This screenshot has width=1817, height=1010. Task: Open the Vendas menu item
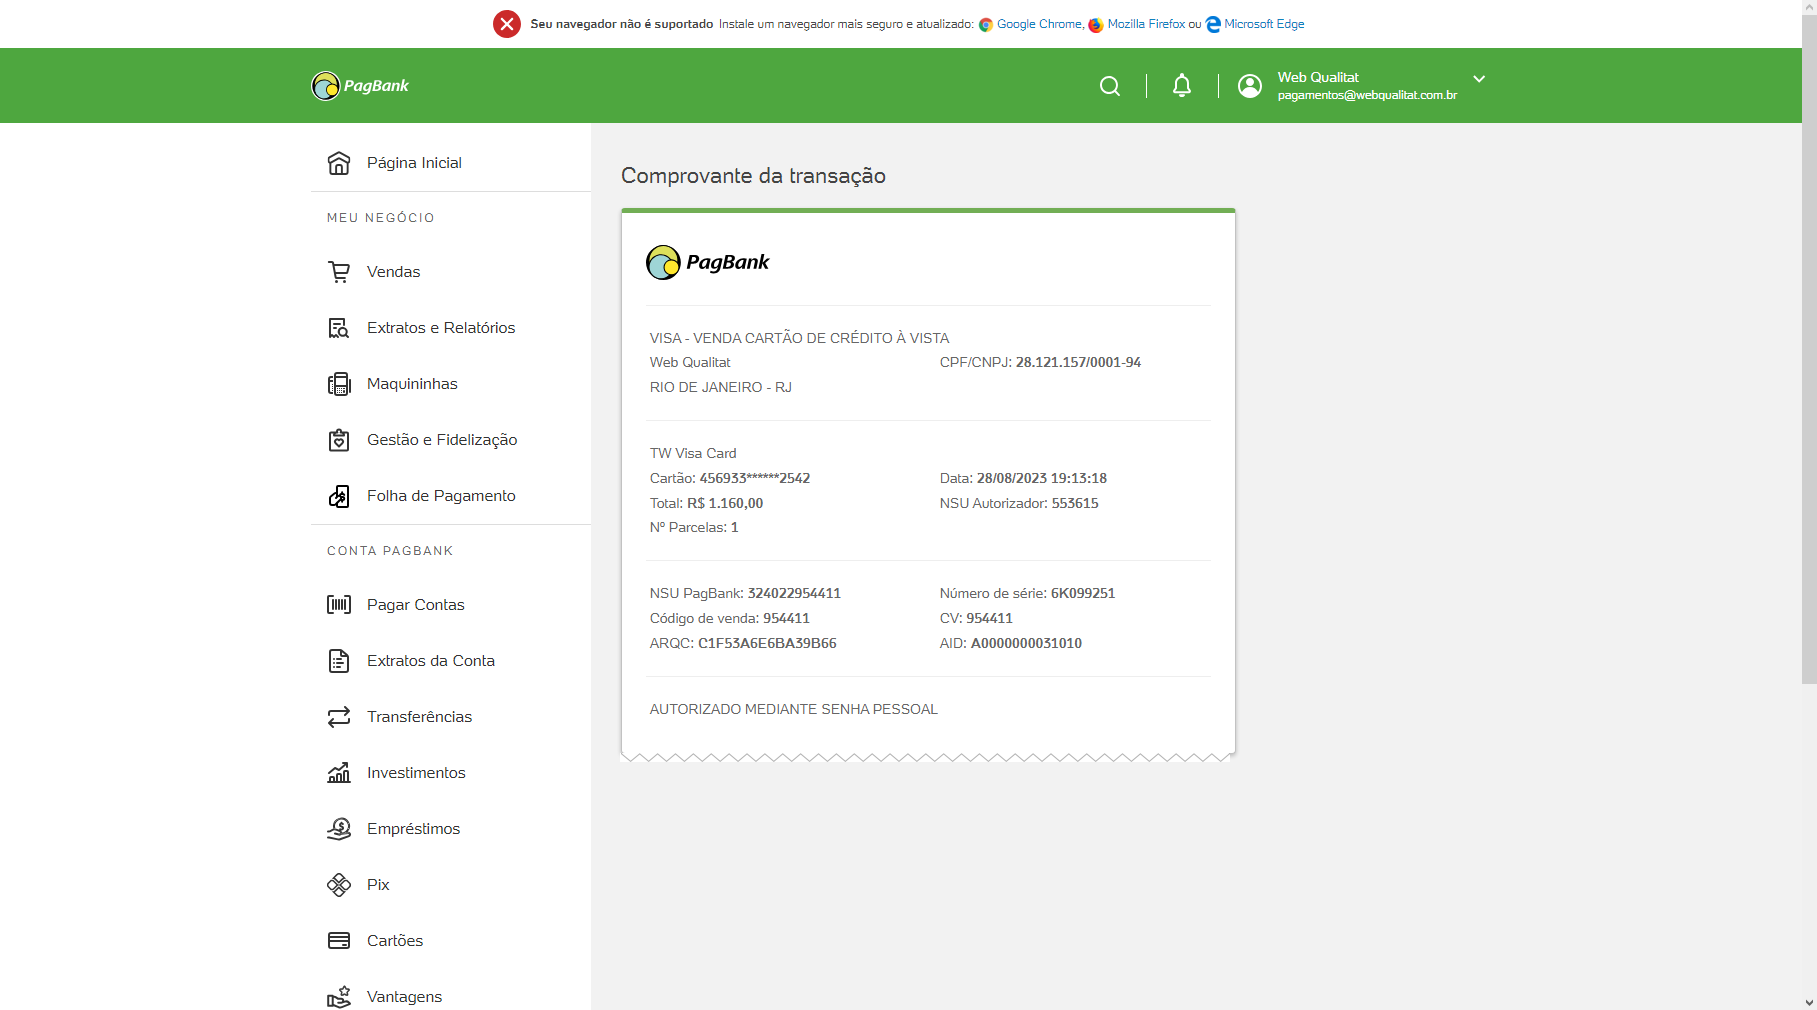pyautogui.click(x=393, y=272)
